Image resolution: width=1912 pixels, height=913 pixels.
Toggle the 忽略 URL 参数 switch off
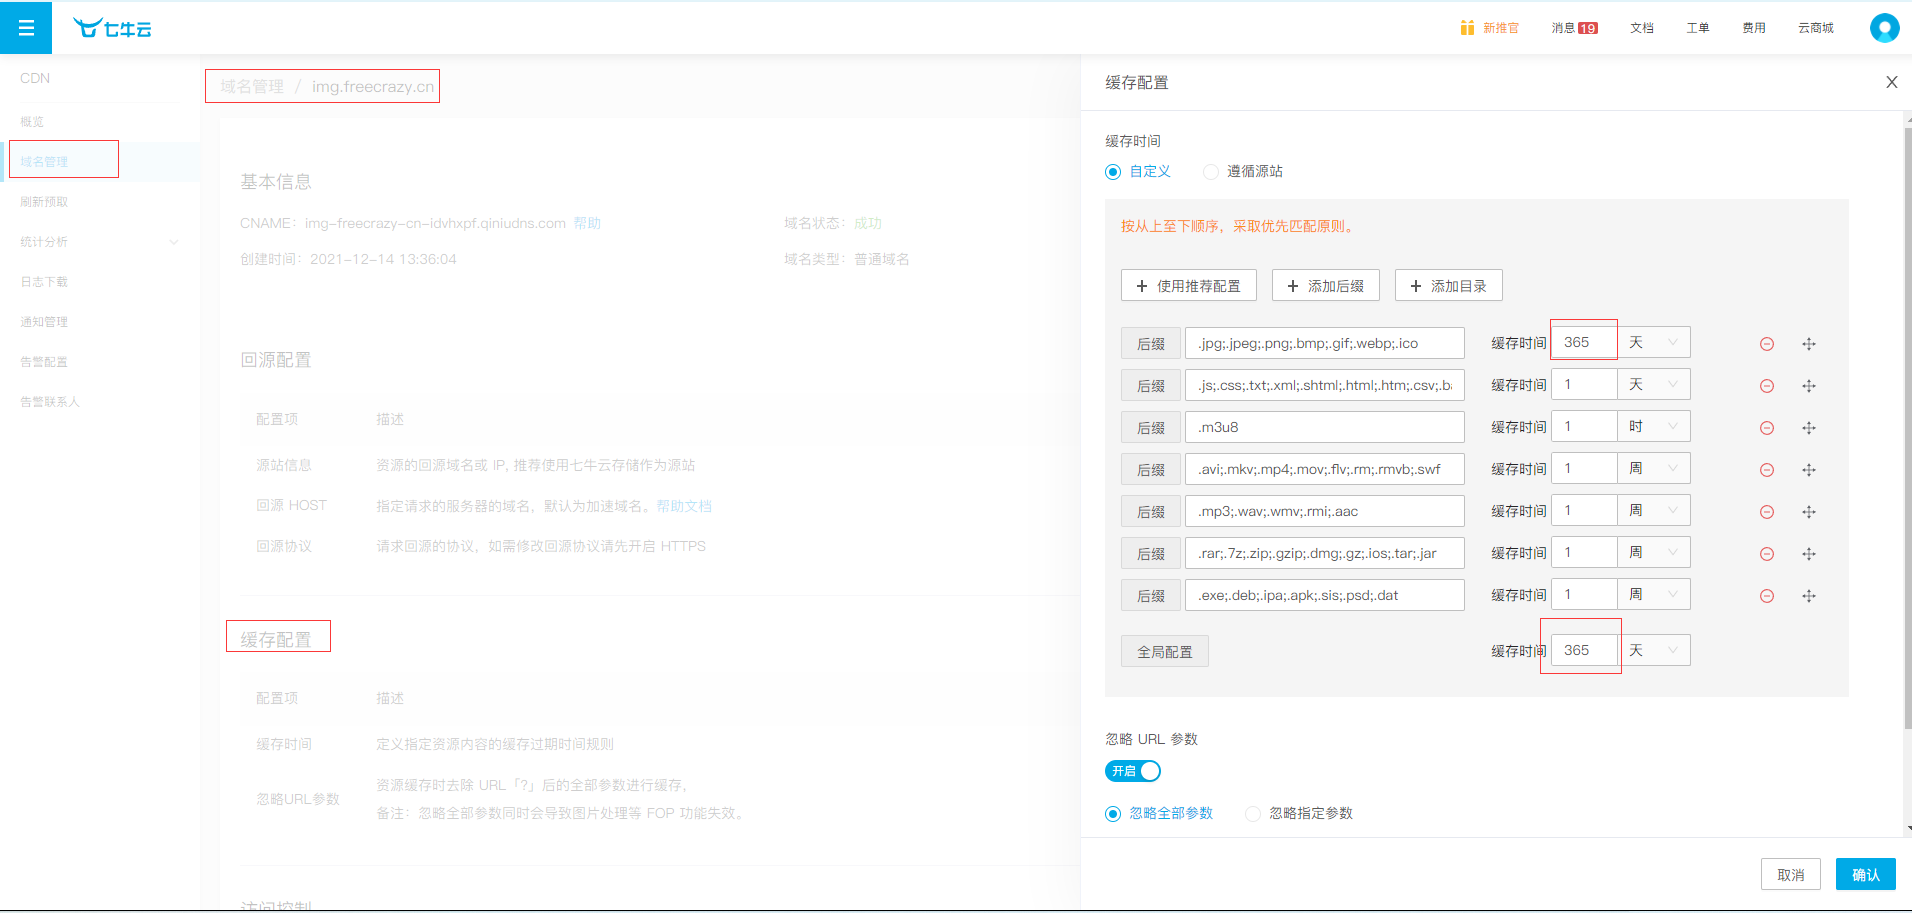(1133, 771)
